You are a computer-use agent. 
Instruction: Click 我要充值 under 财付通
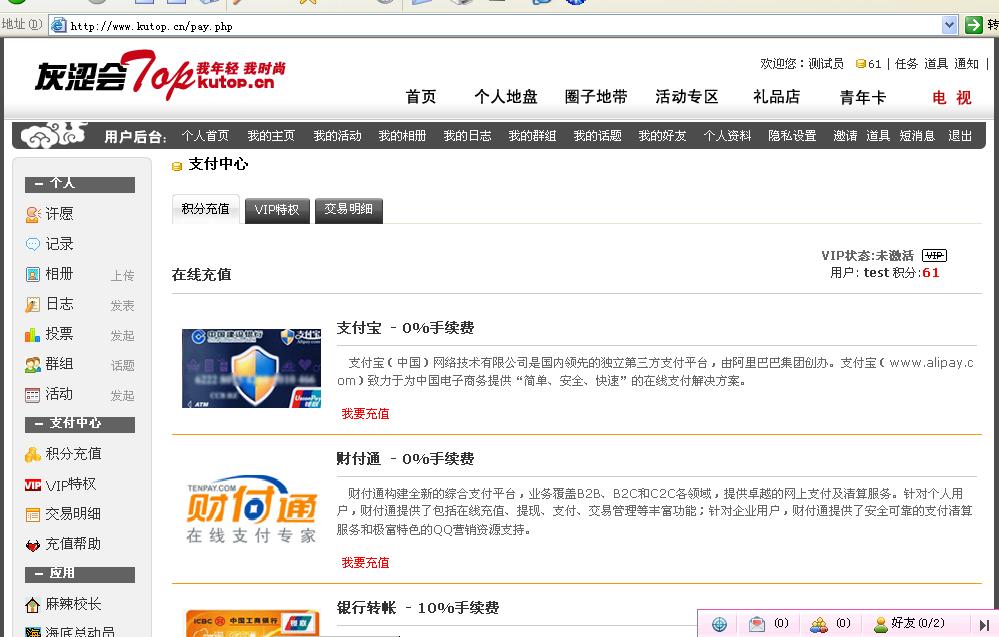[365, 563]
